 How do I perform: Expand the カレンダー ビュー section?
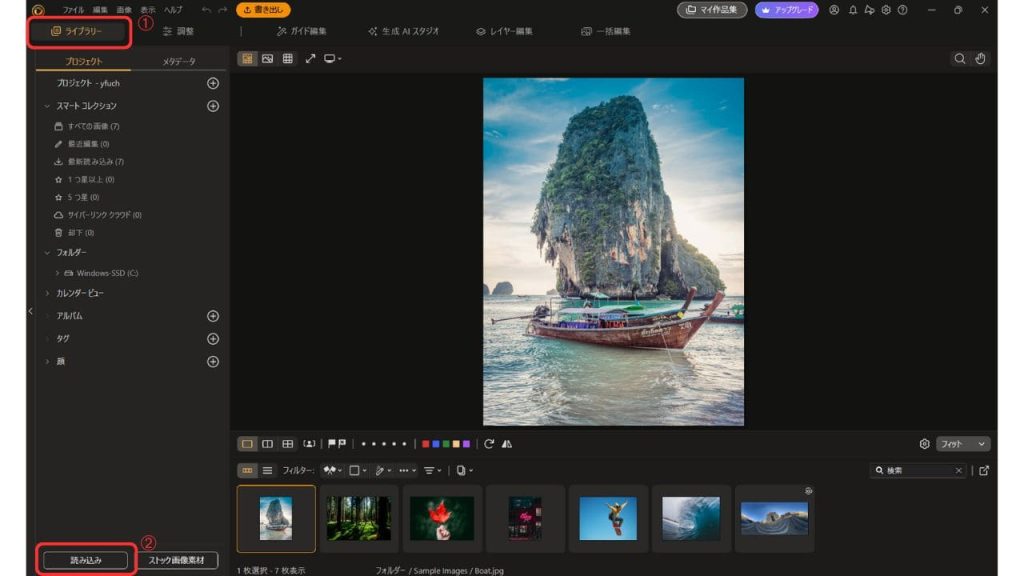47,293
